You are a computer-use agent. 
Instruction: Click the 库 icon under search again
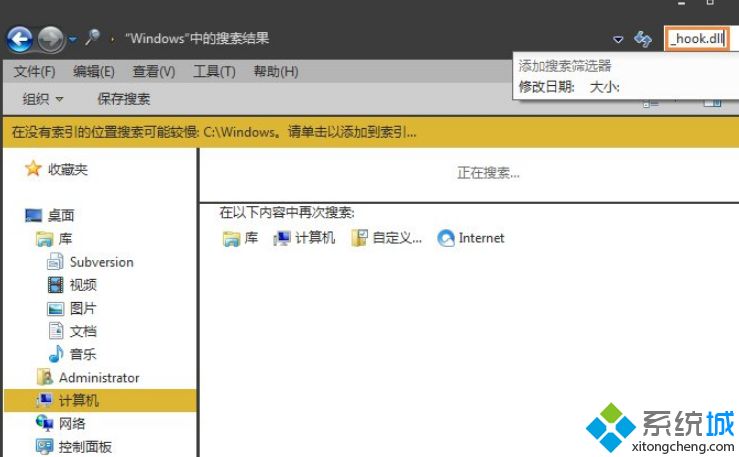pyautogui.click(x=231, y=238)
